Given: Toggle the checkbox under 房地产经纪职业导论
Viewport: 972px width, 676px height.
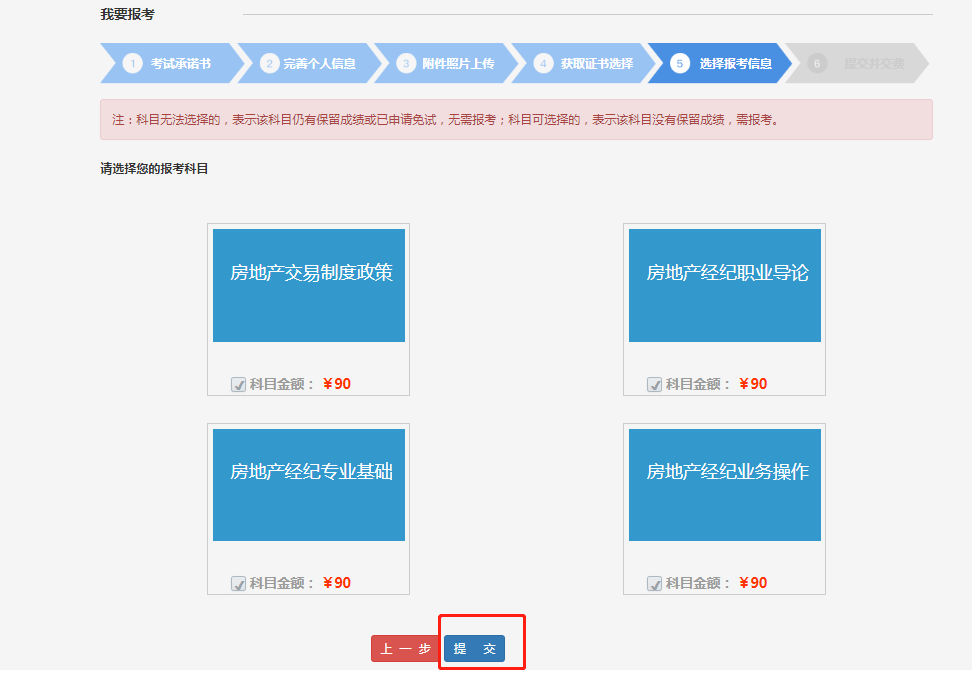Looking at the screenshot, I should pos(655,384).
